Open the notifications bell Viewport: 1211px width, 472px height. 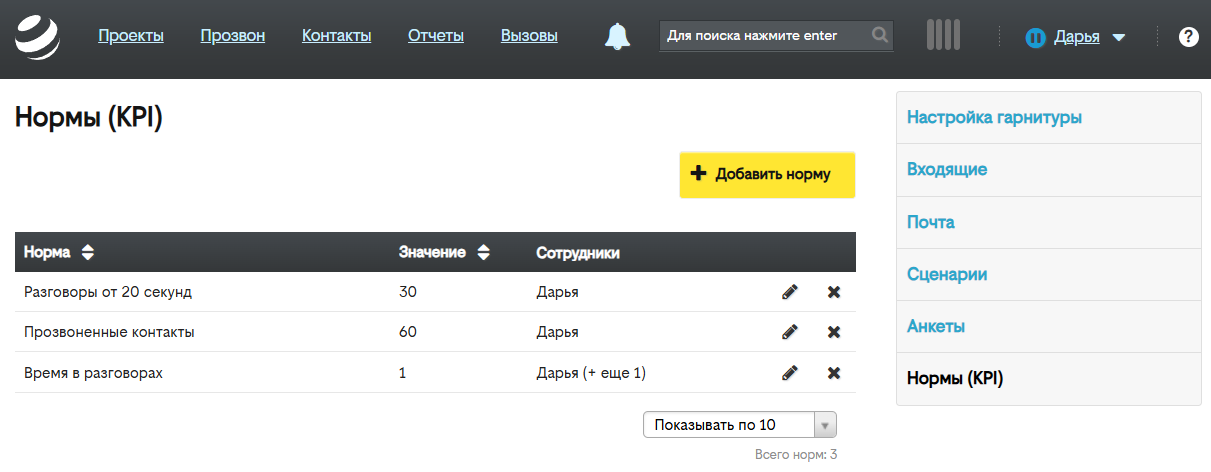[x=617, y=37]
